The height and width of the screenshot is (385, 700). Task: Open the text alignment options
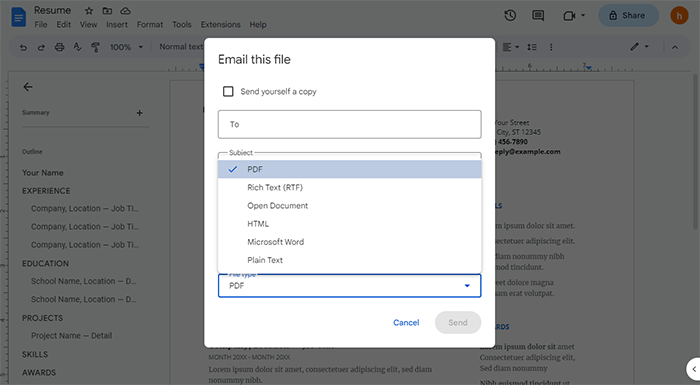pyautogui.click(x=510, y=47)
